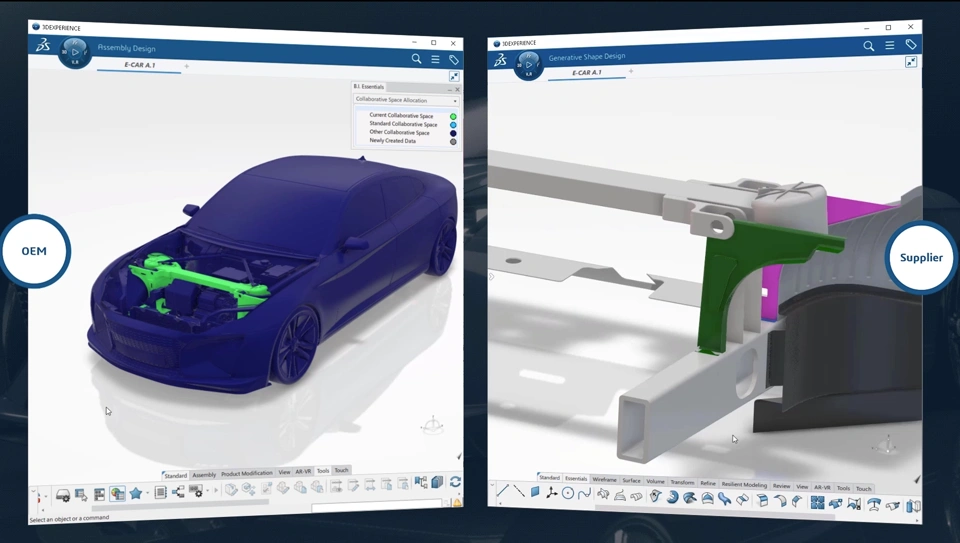Click the Supplier circle label
This screenshot has height=543, width=960.
(x=921, y=258)
